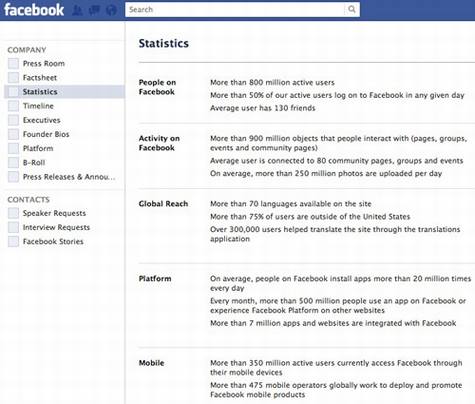Go to B-Roll page
The width and height of the screenshot is (475, 404).
tap(34, 163)
